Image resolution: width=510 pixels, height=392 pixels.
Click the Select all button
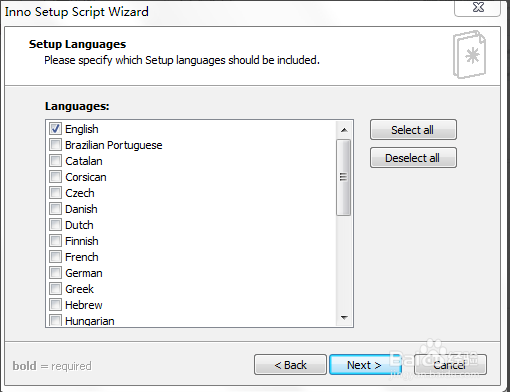click(x=413, y=130)
